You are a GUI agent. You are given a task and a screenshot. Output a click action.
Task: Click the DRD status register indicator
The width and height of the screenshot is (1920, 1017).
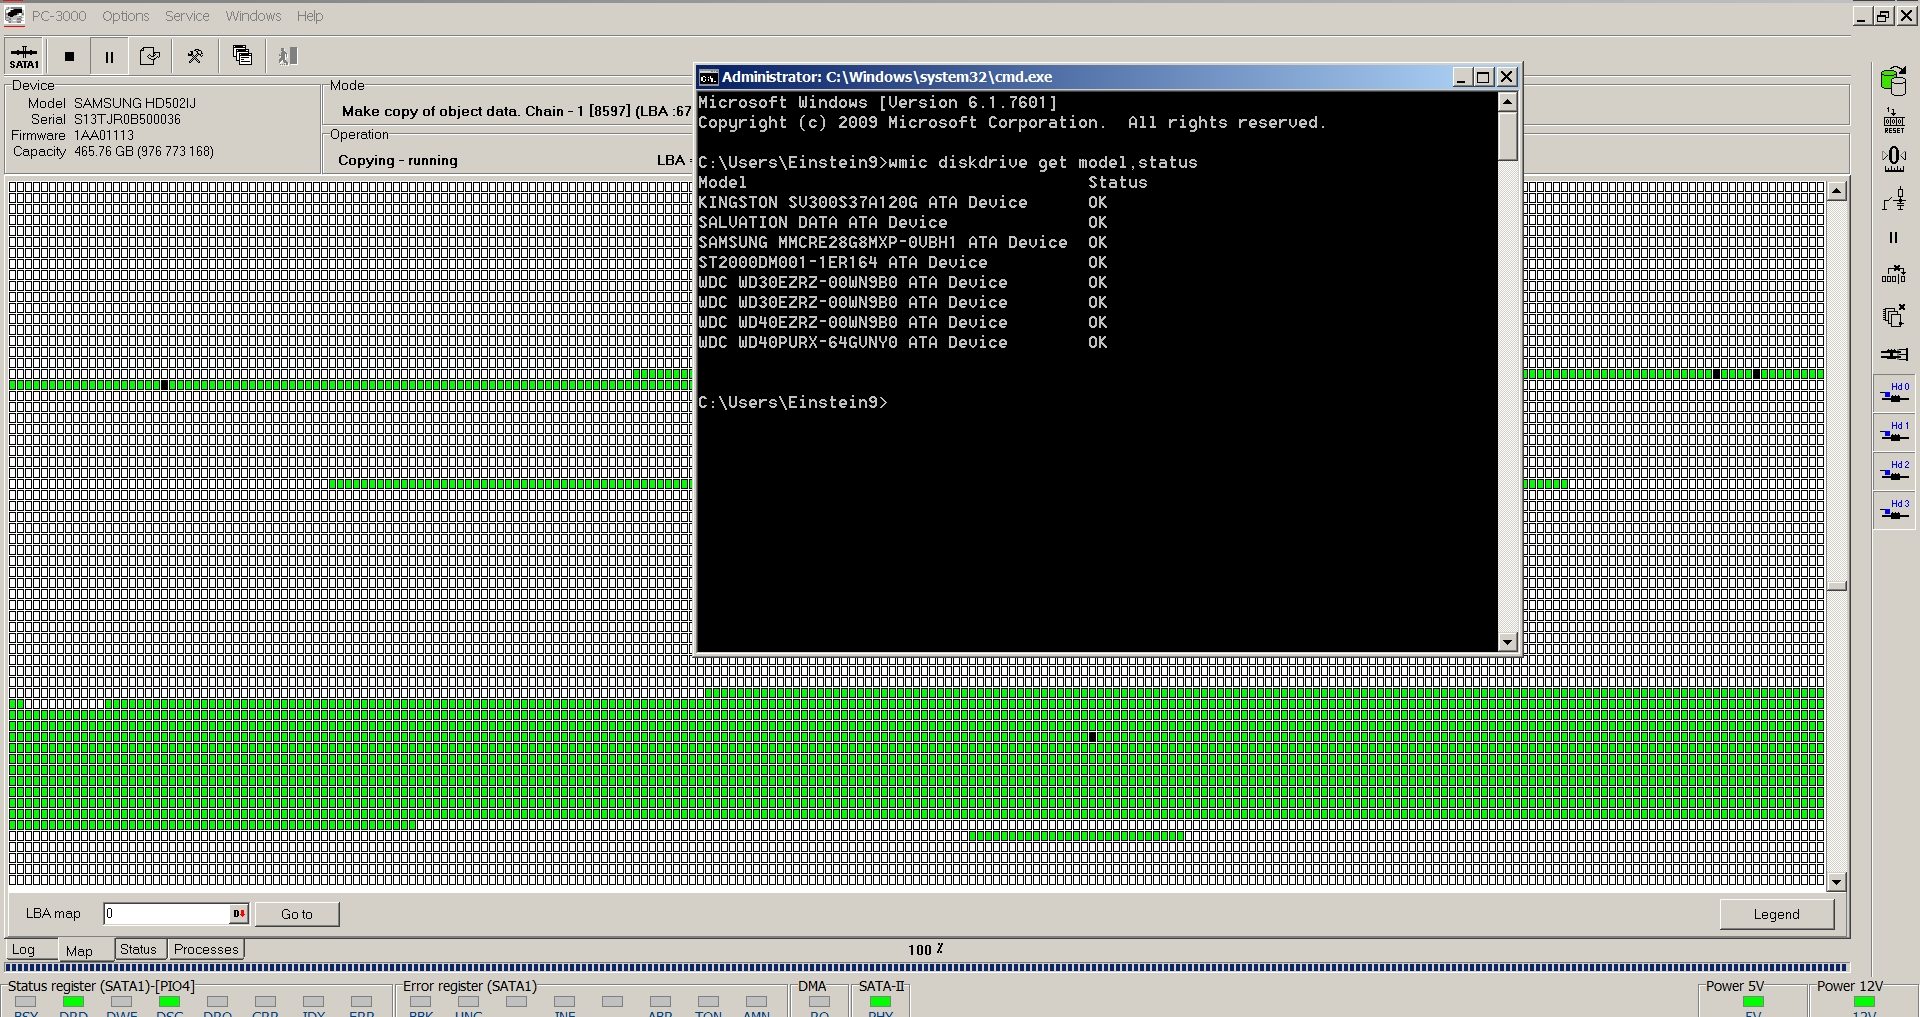point(73,1001)
